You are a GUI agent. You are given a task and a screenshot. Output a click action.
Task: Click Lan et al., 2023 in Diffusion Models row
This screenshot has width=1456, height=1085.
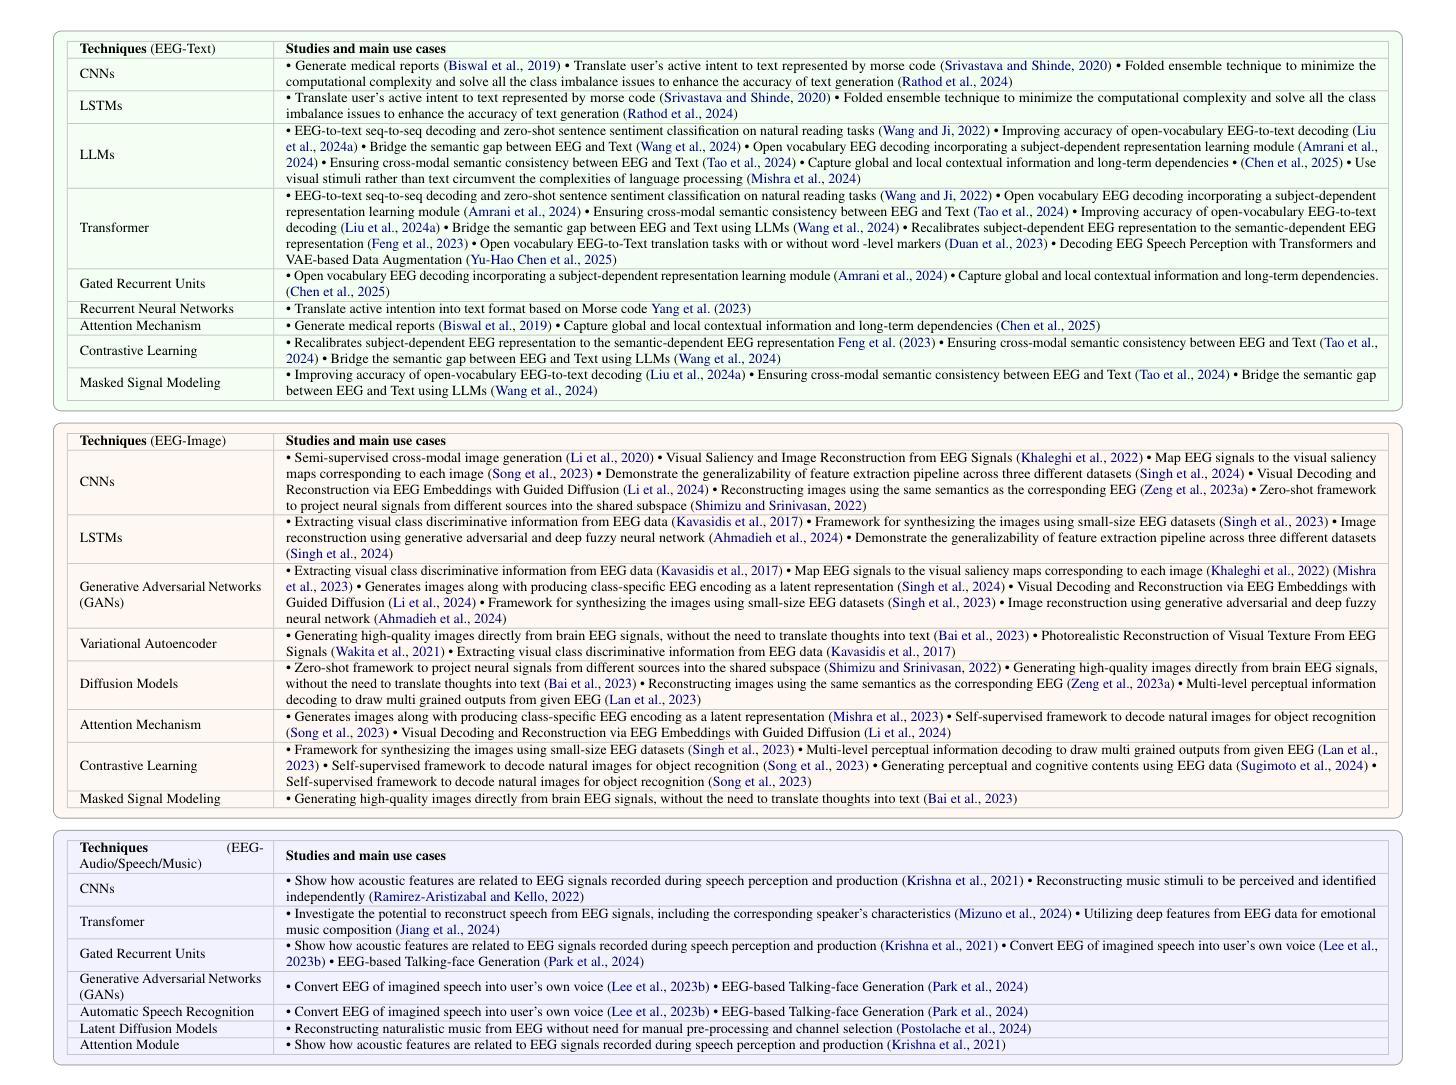[652, 700]
